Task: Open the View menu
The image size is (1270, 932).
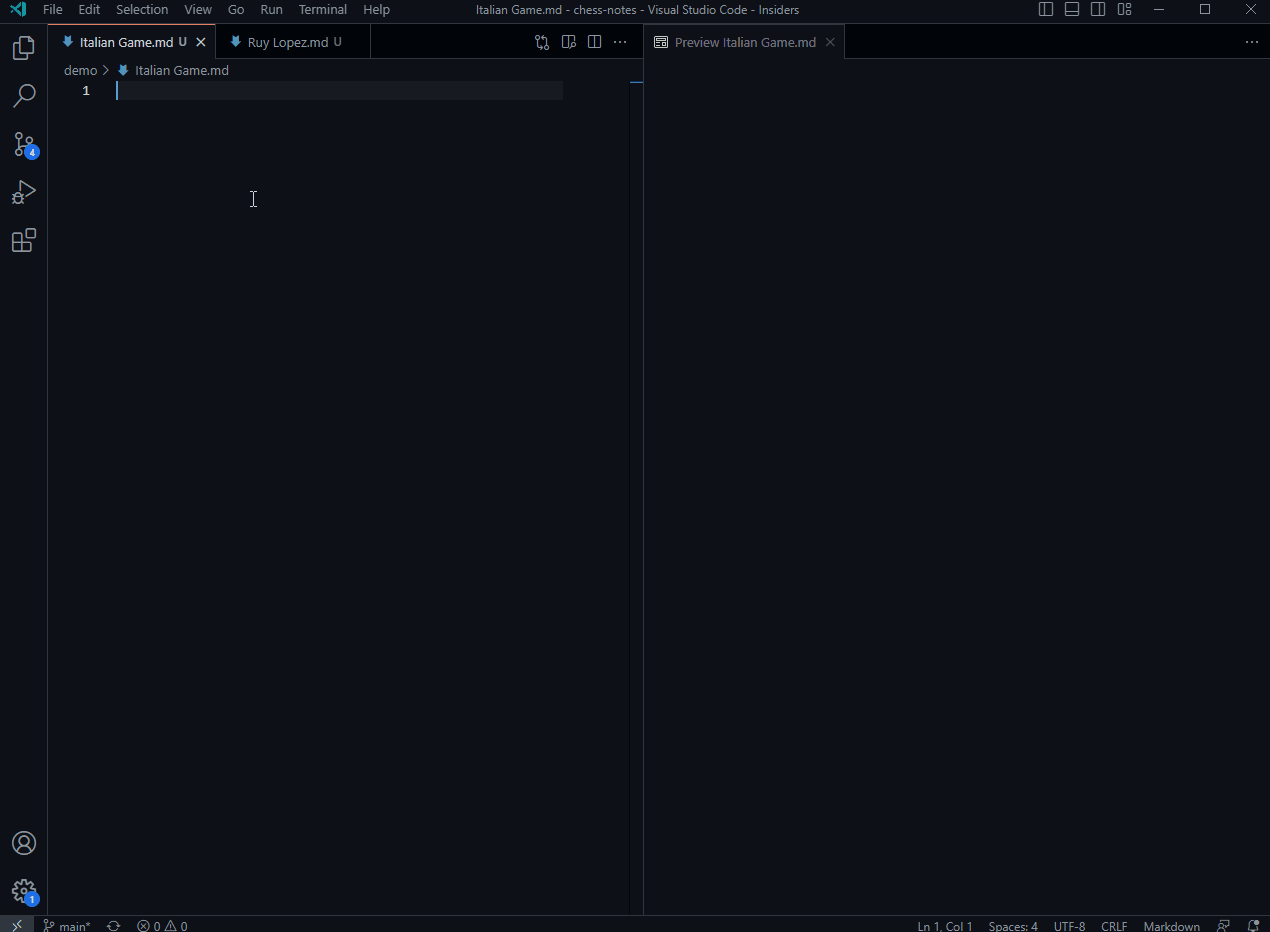Action: pos(198,10)
